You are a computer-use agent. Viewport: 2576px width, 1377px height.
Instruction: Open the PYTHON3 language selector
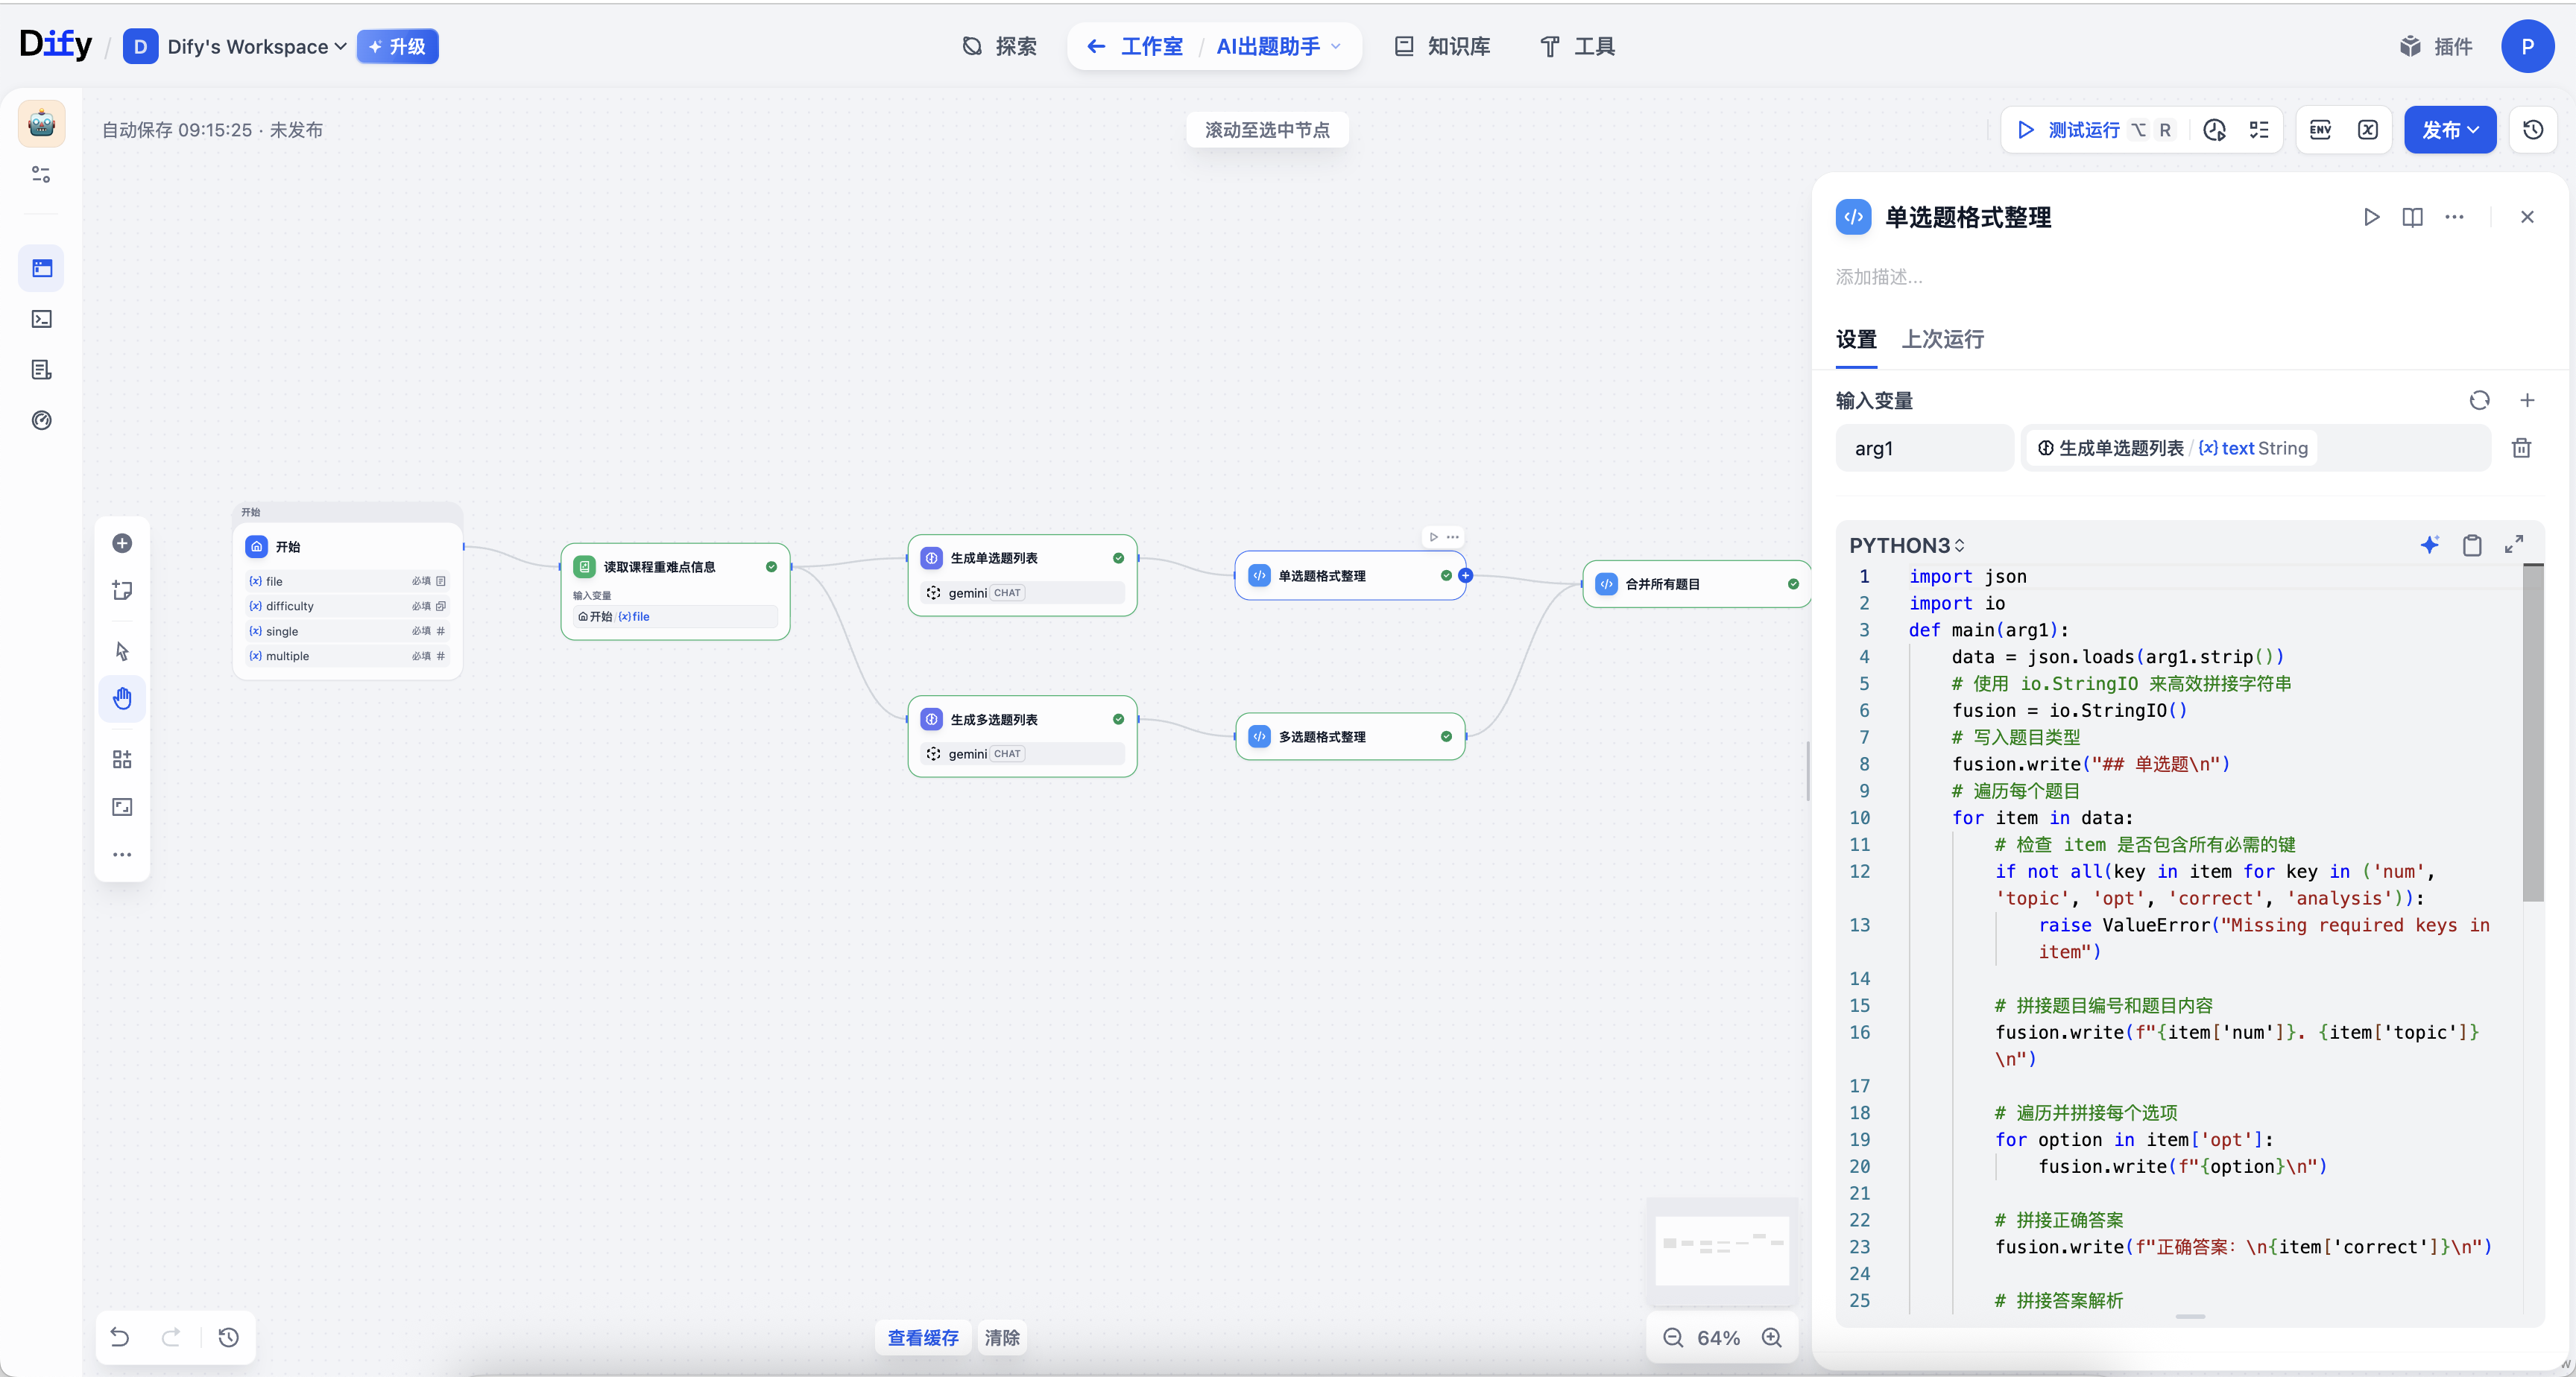pyautogui.click(x=1906, y=545)
